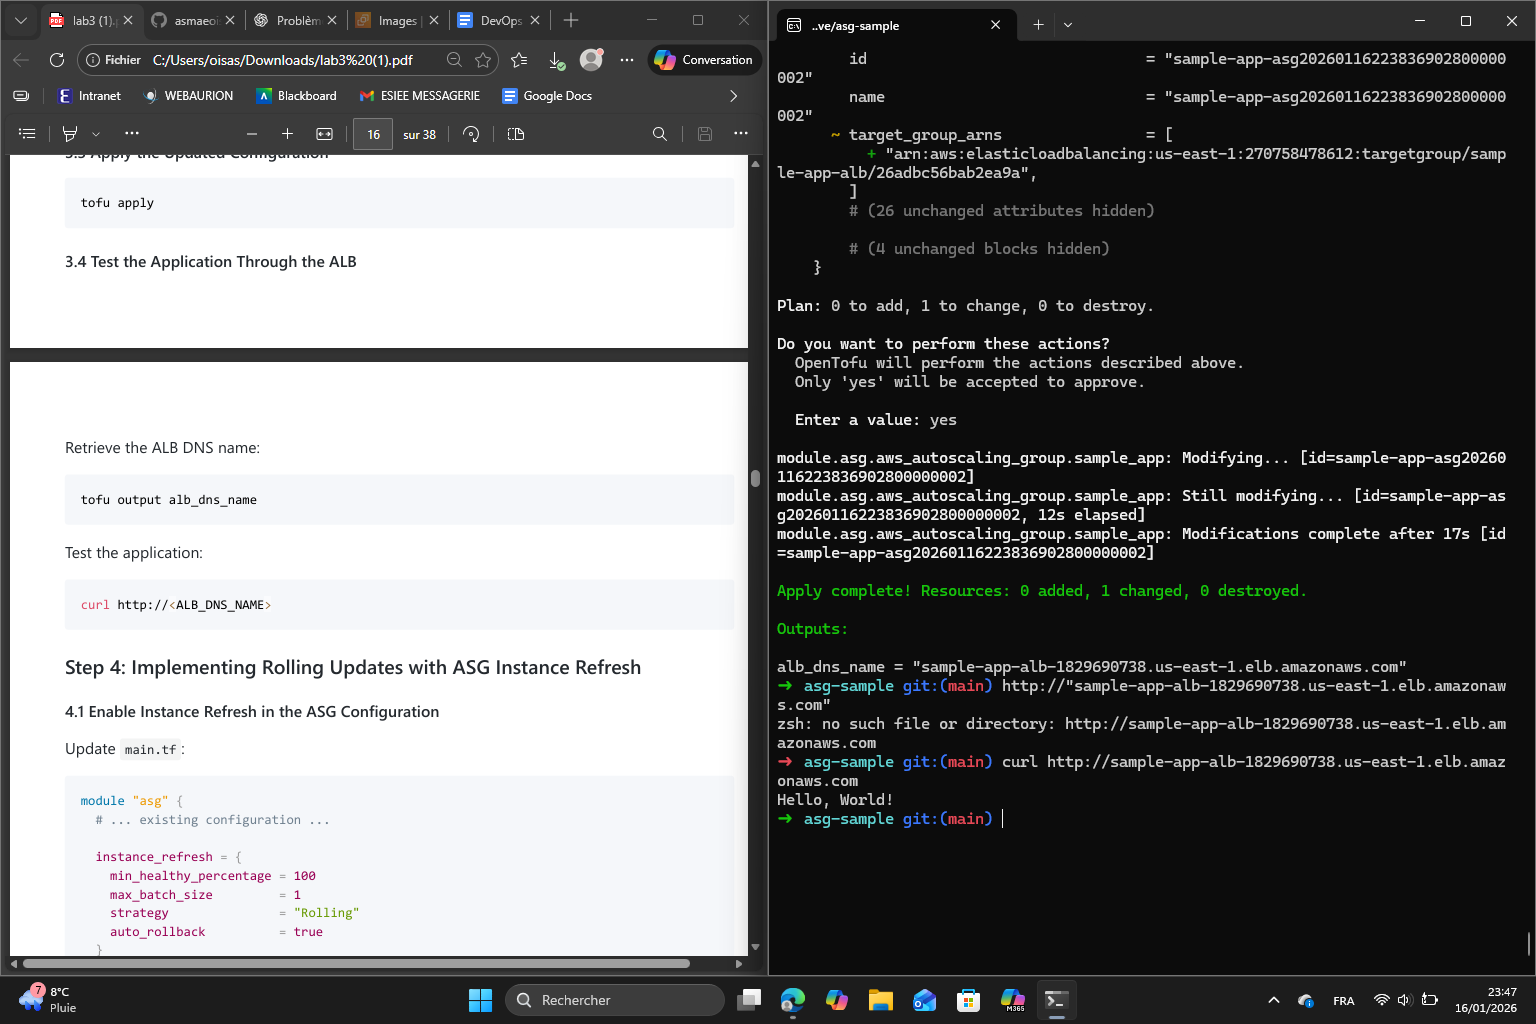This screenshot has height=1024, width=1536.
Task: Toggle fit-to-width page view
Action: 324,134
